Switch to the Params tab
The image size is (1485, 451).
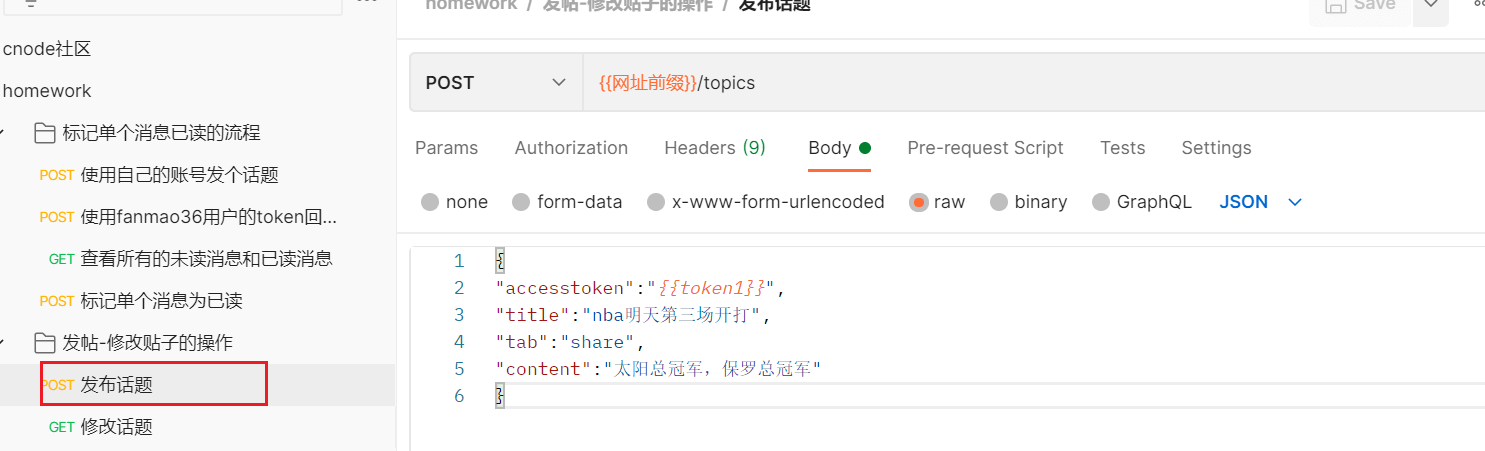tap(446, 148)
